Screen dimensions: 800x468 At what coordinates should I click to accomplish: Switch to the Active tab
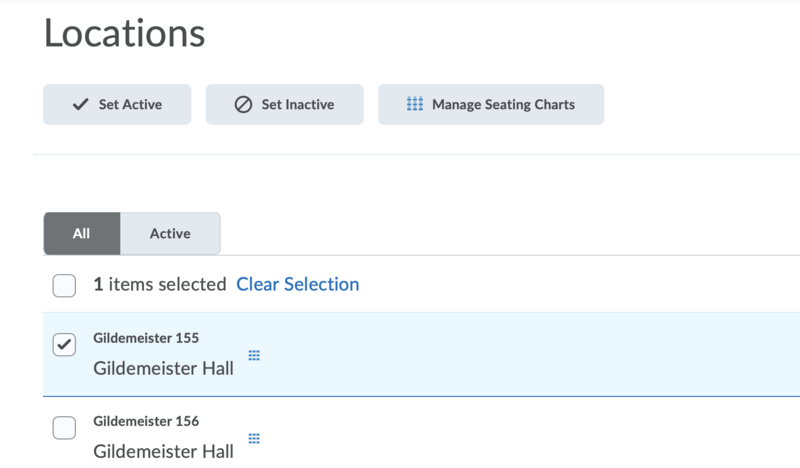(170, 233)
